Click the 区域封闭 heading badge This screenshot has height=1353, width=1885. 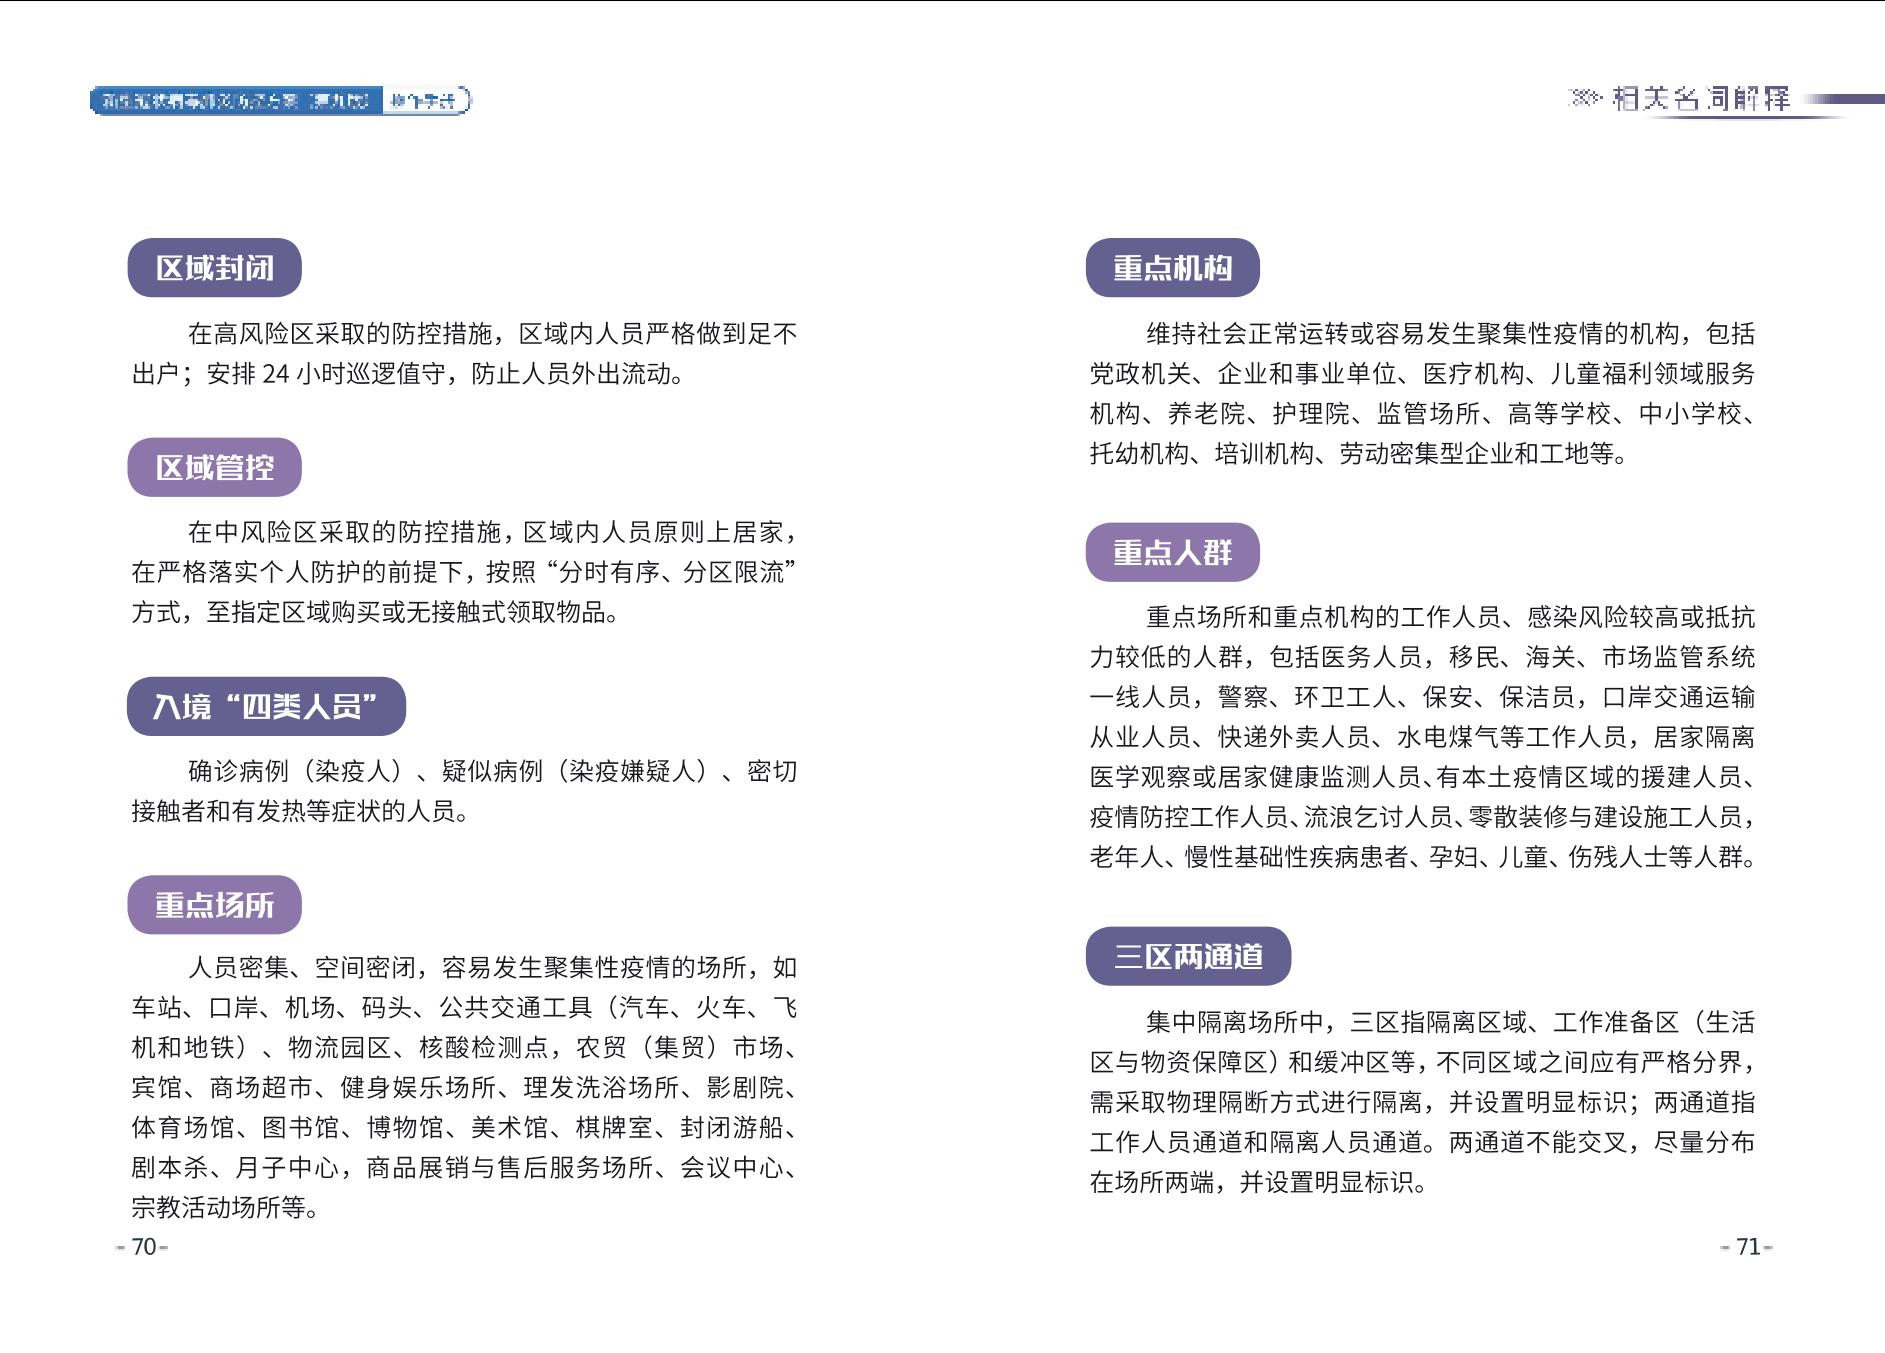point(214,267)
